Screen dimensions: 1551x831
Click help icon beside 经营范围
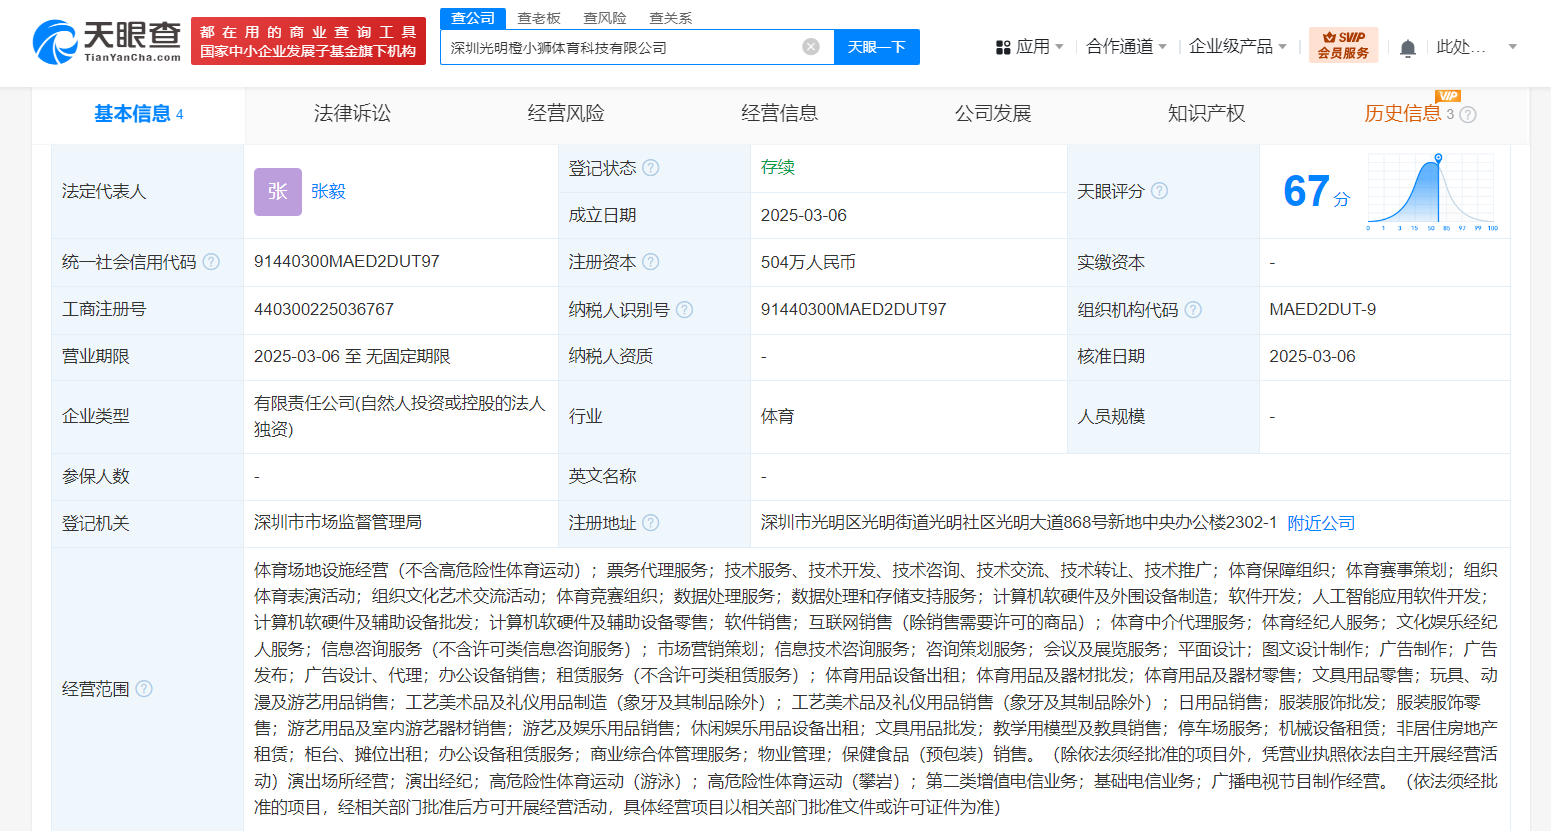(144, 689)
